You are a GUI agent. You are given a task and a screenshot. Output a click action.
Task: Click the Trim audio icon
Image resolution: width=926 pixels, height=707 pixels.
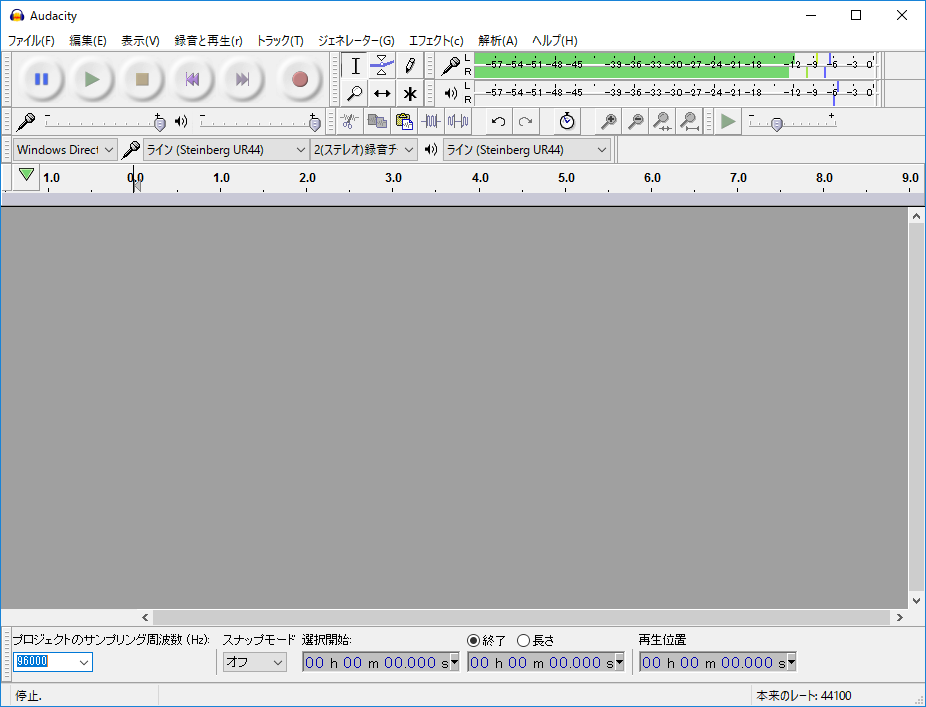(x=431, y=122)
